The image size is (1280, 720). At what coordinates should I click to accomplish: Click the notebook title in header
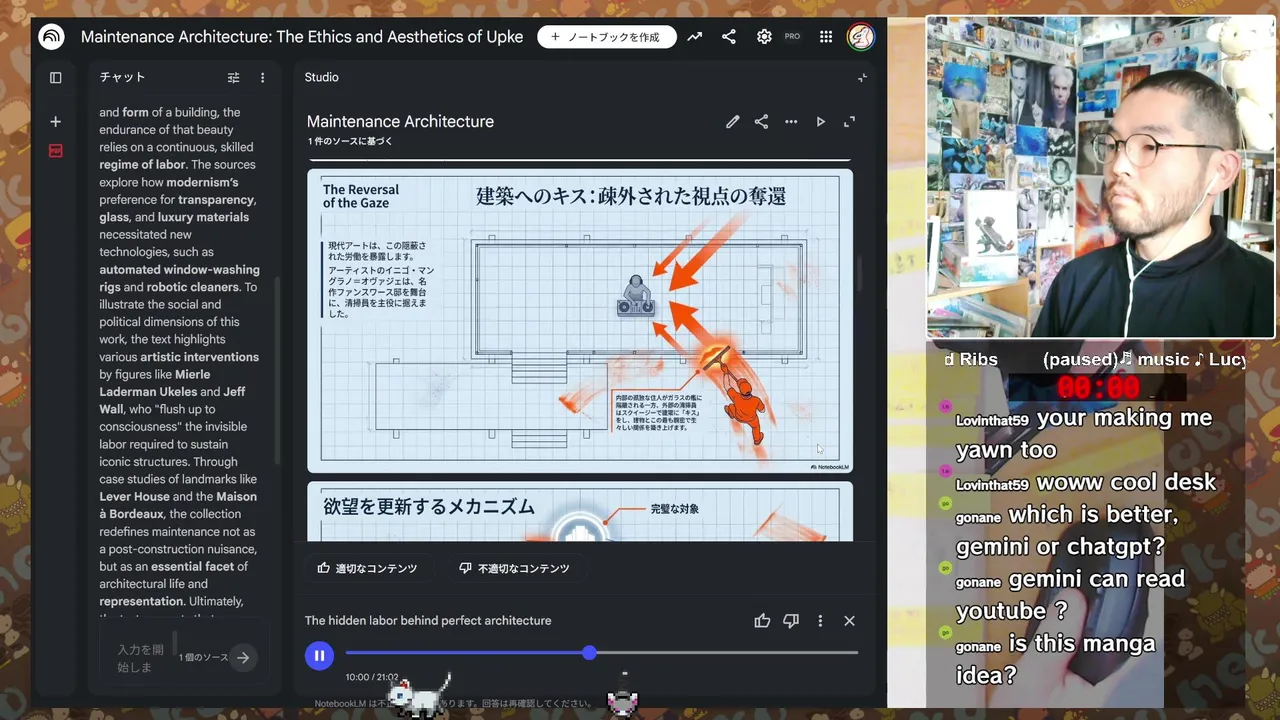302,37
